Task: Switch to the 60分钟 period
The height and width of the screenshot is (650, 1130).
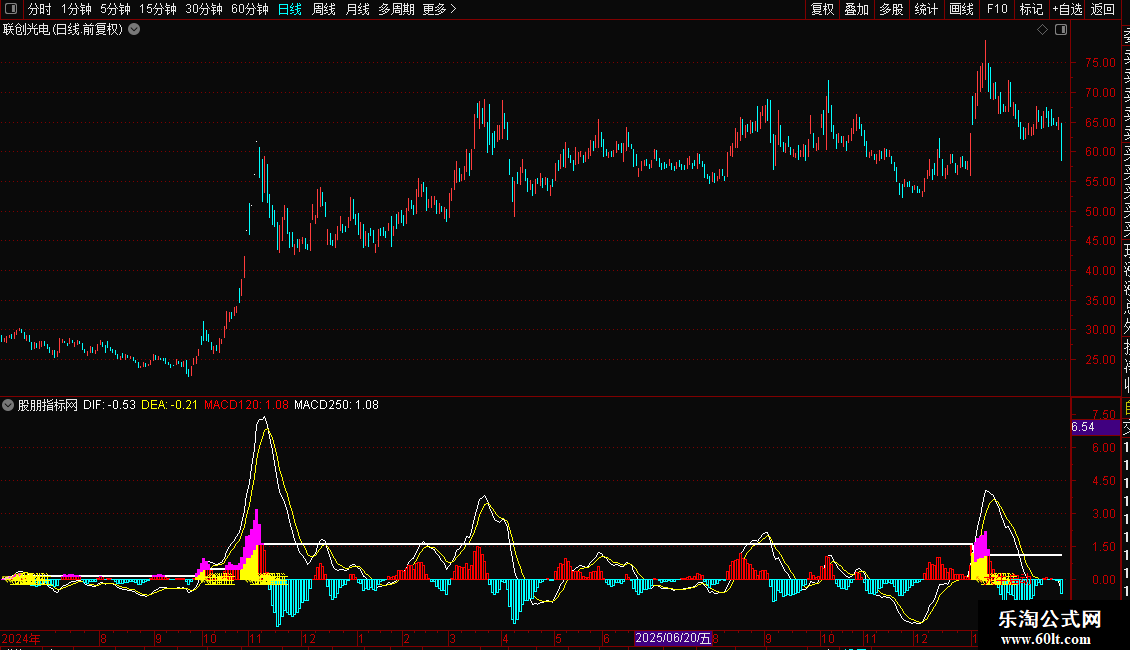Action: (x=249, y=9)
